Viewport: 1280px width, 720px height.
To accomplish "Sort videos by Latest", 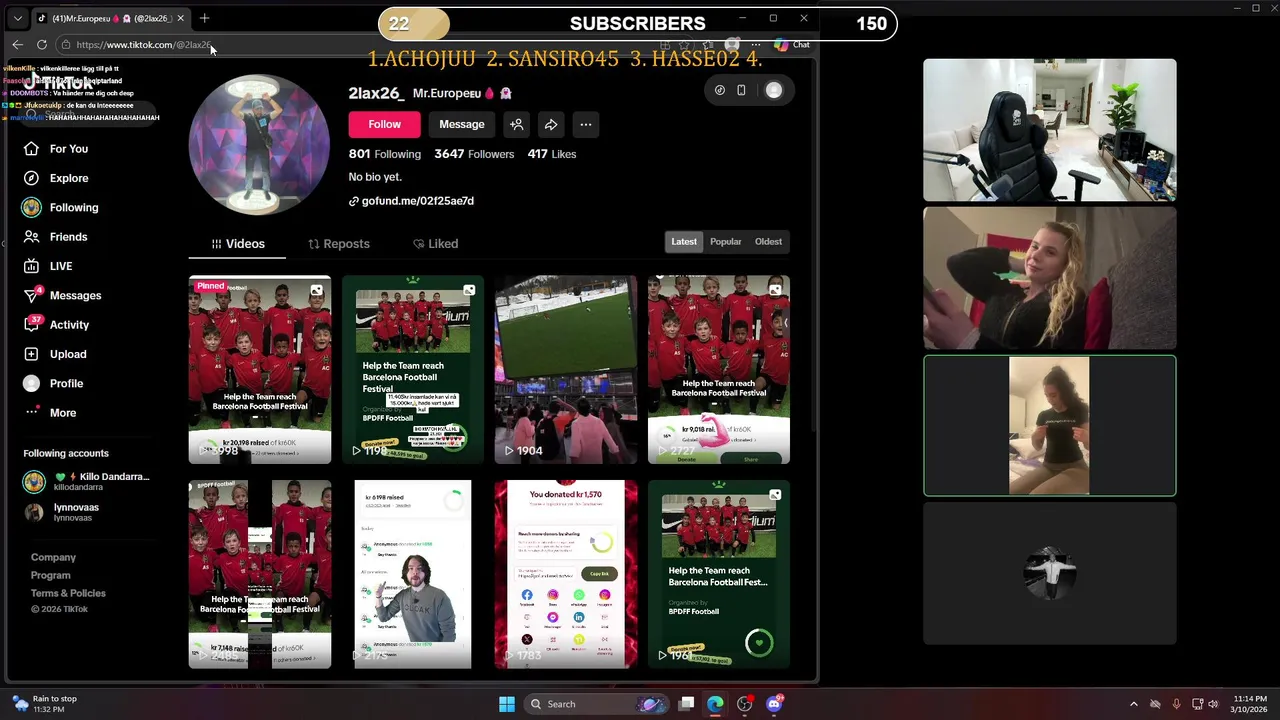I will click(x=684, y=242).
